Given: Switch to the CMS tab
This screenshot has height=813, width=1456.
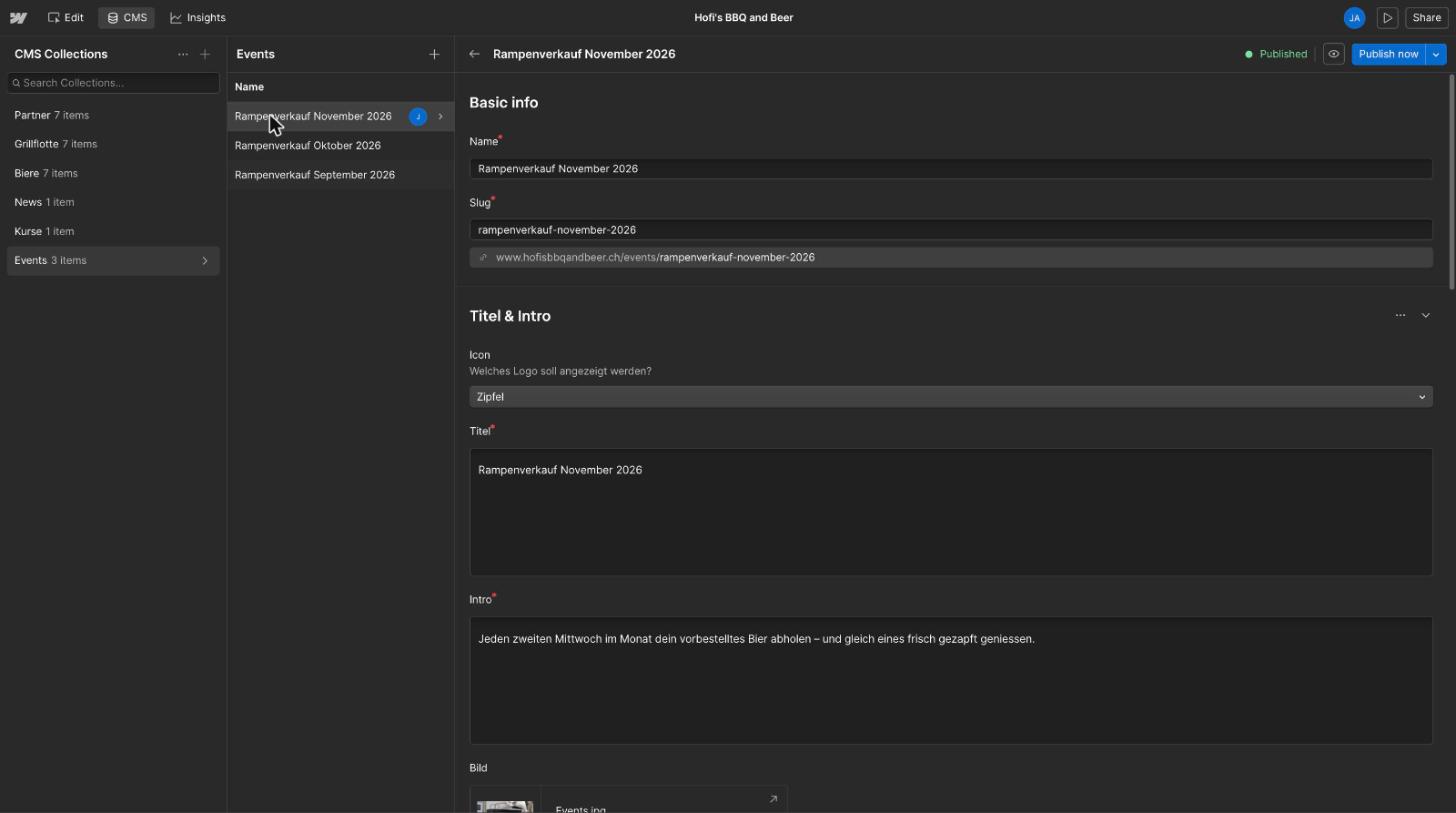Looking at the screenshot, I should (127, 18).
